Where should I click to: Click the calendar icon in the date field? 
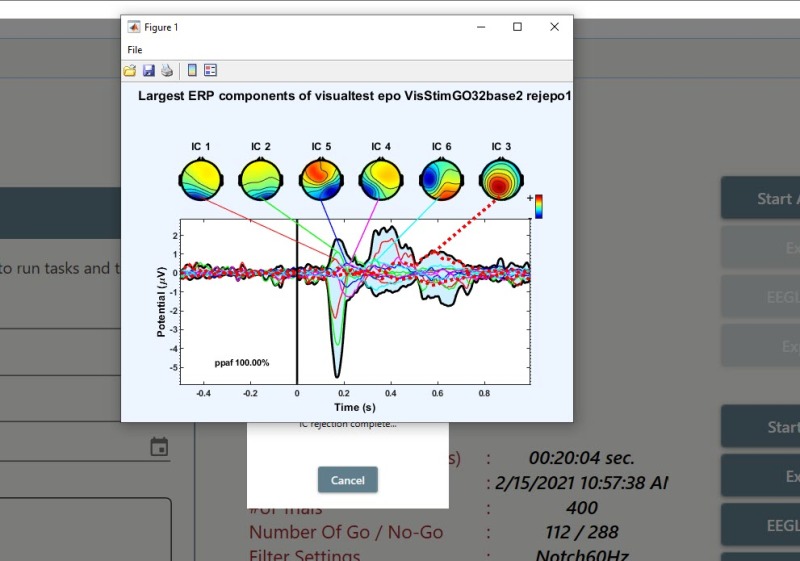pos(159,447)
